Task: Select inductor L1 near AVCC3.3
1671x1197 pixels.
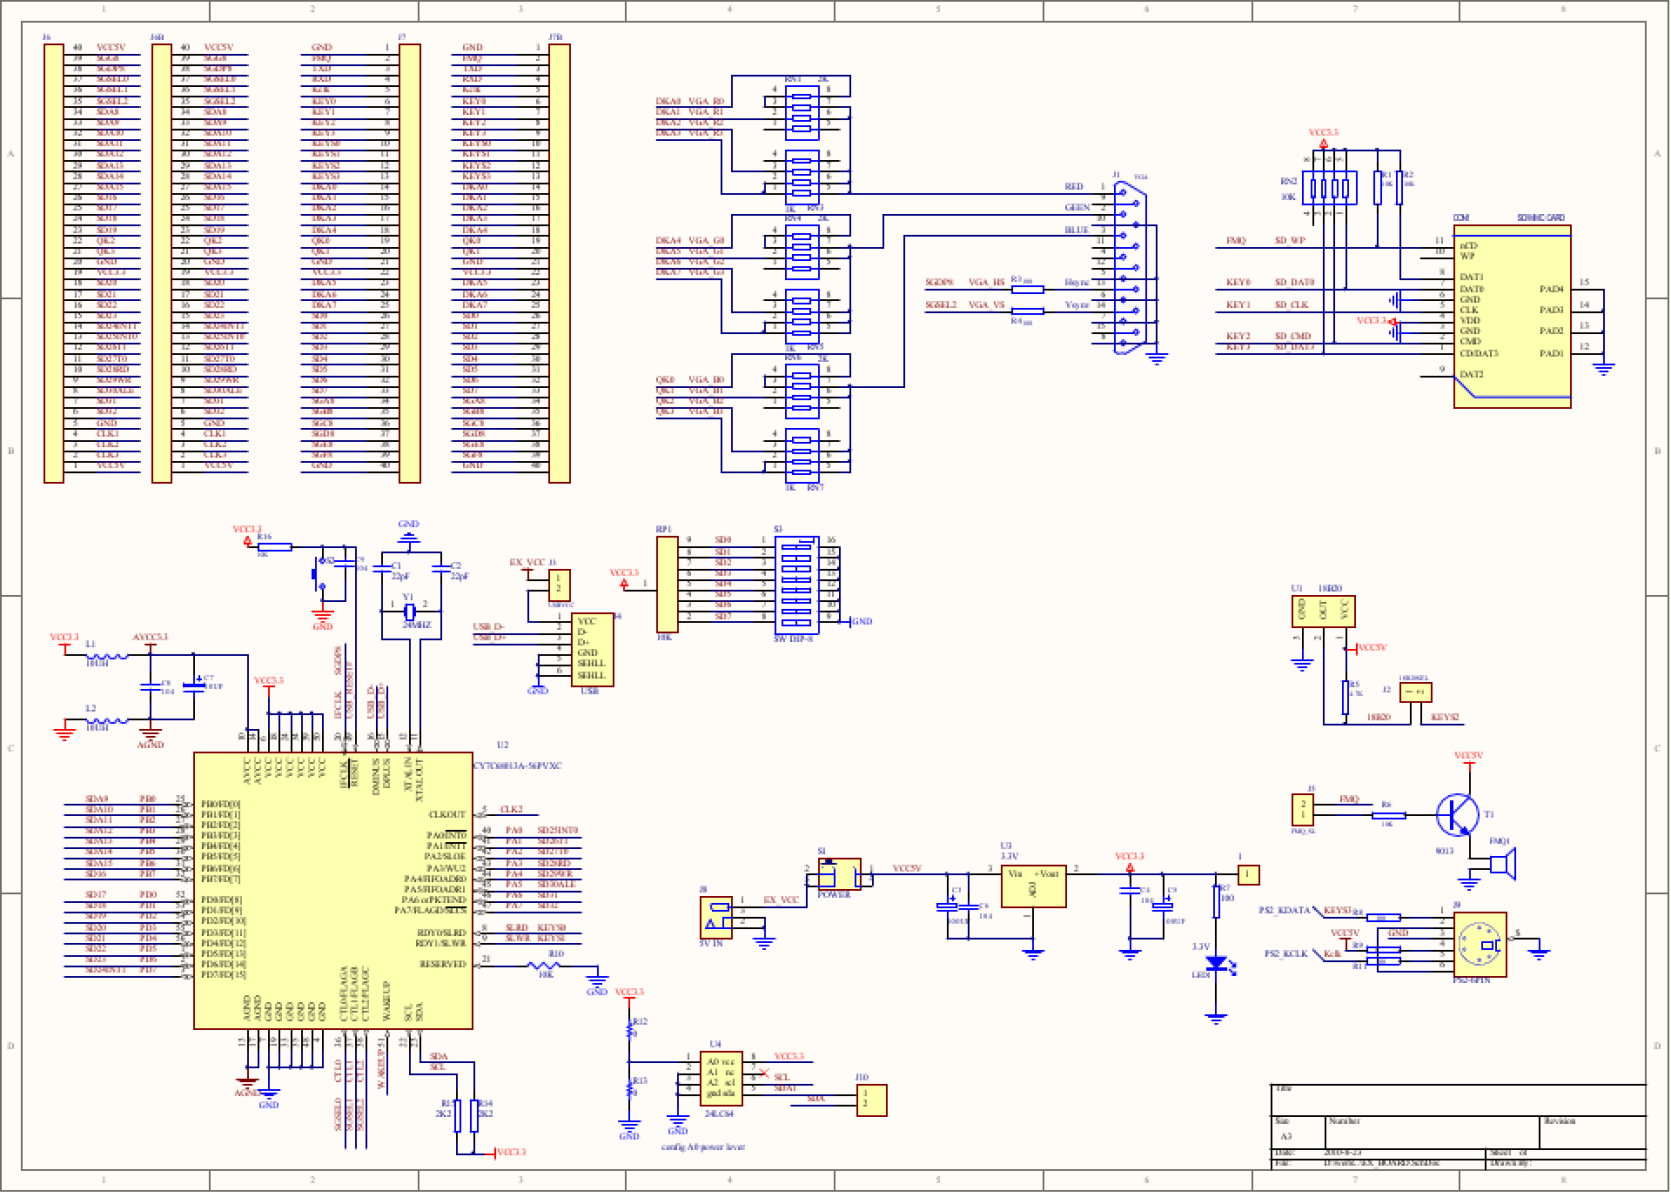Action: click(x=106, y=657)
